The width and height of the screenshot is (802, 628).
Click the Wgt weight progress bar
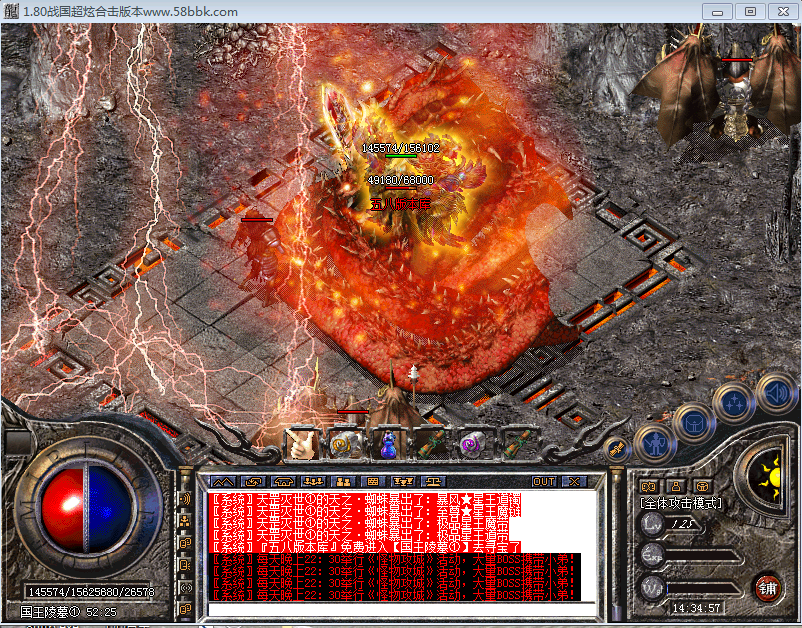[702, 588]
